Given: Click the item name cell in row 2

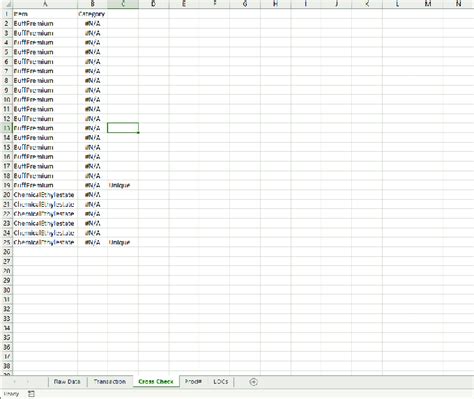Looking at the screenshot, I should [45, 24].
